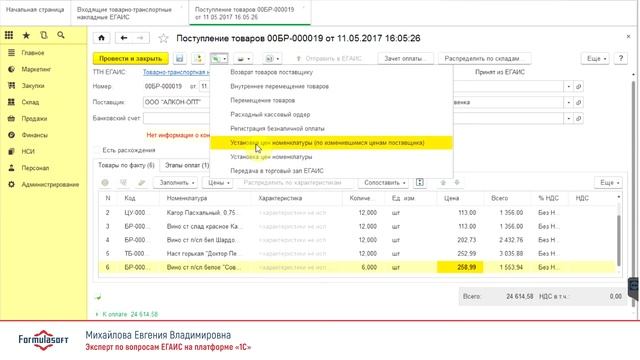
Task: Open the Print dropdown button
Action: point(244,59)
